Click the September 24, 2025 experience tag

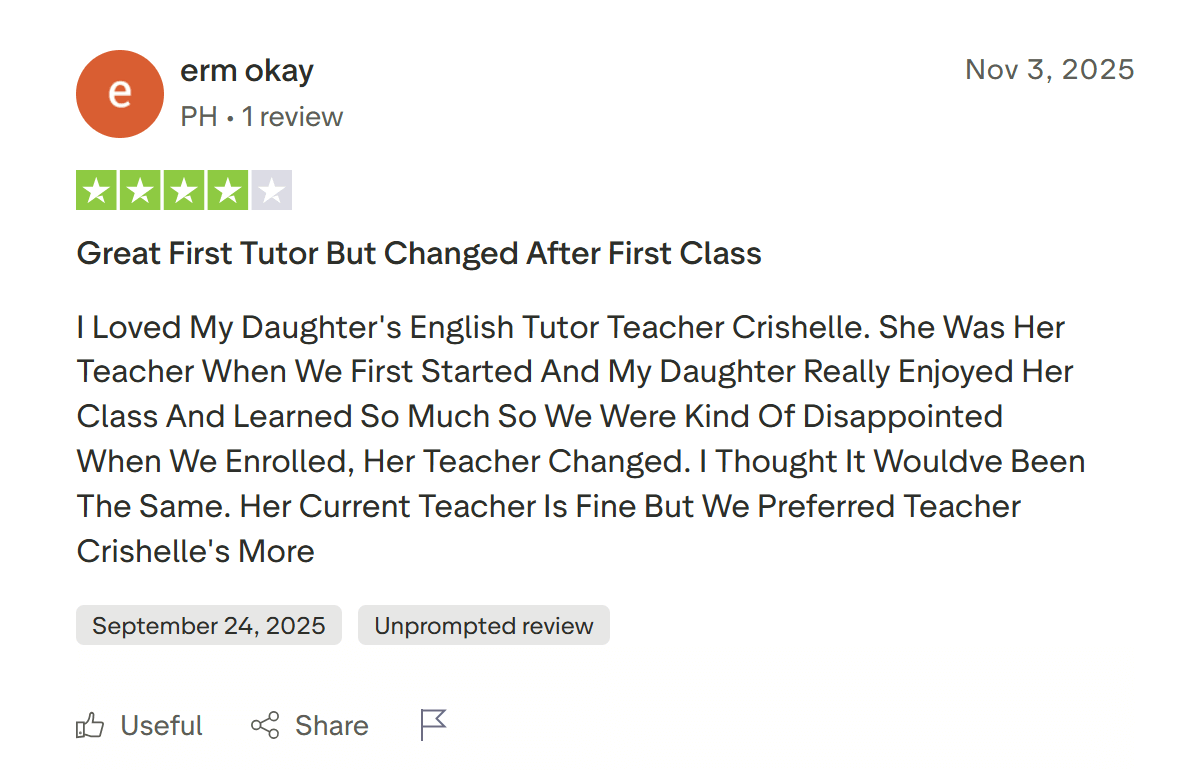208,625
